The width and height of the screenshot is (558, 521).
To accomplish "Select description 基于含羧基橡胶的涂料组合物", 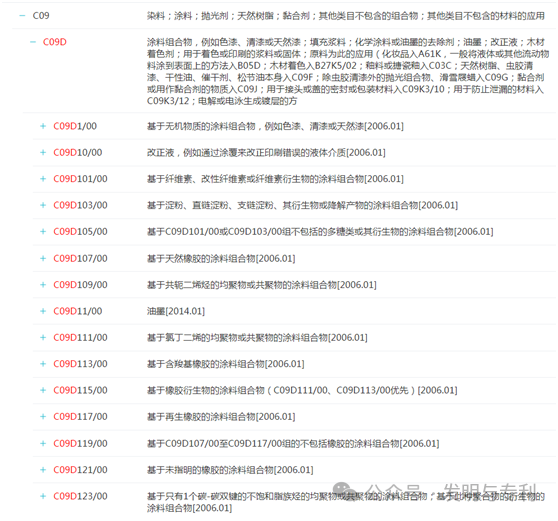I will click(226, 364).
